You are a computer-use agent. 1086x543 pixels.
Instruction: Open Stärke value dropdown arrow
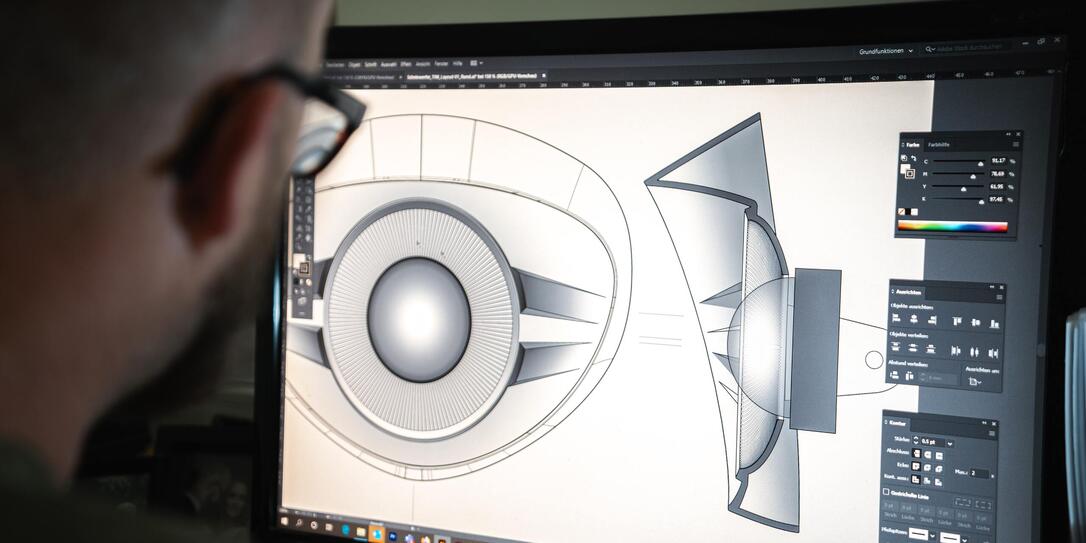pos(950,444)
